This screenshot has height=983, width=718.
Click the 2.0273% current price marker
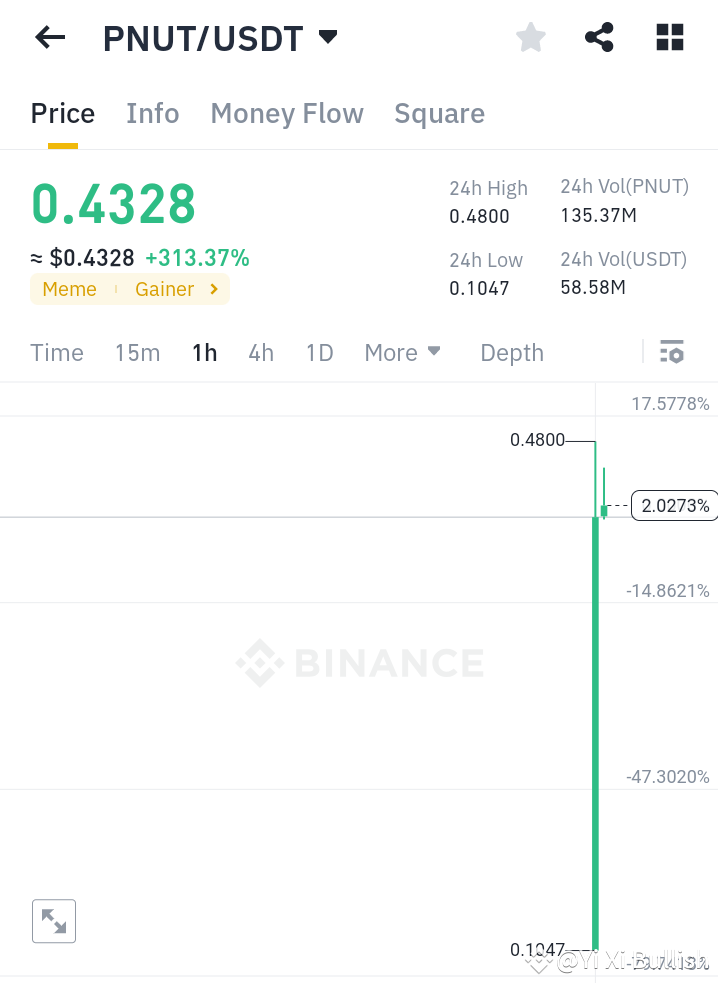(674, 506)
